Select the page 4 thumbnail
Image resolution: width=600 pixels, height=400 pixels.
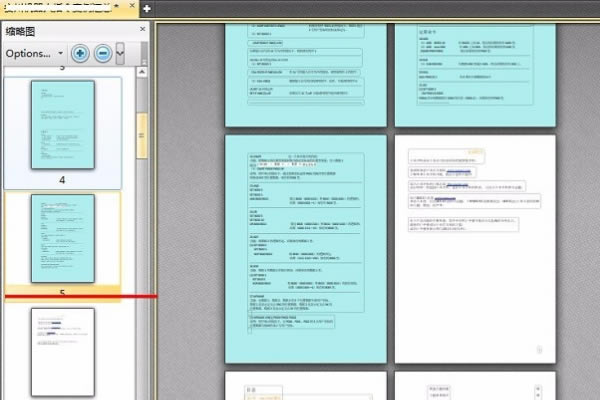[x=63, y=124]
